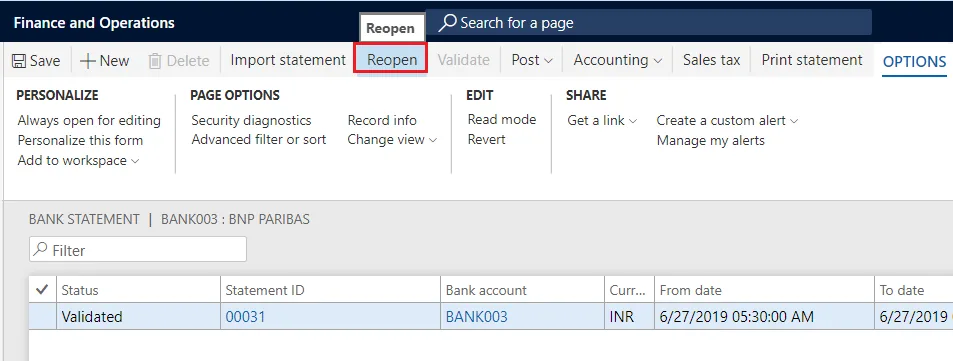Click Revert under Edit

(x=486, y=139)
